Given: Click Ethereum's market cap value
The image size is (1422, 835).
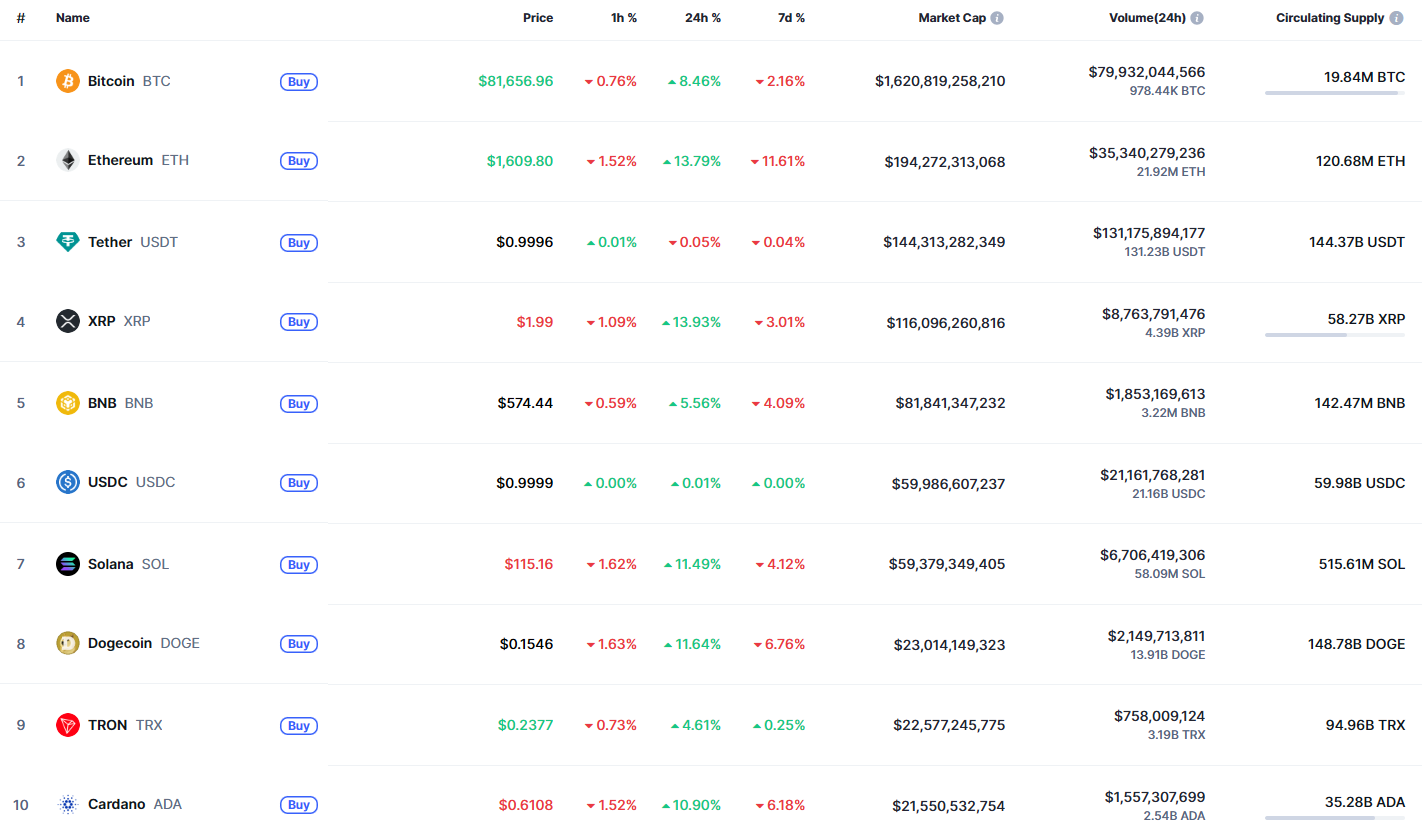Looking at the screenshot, I should [944, 162].
